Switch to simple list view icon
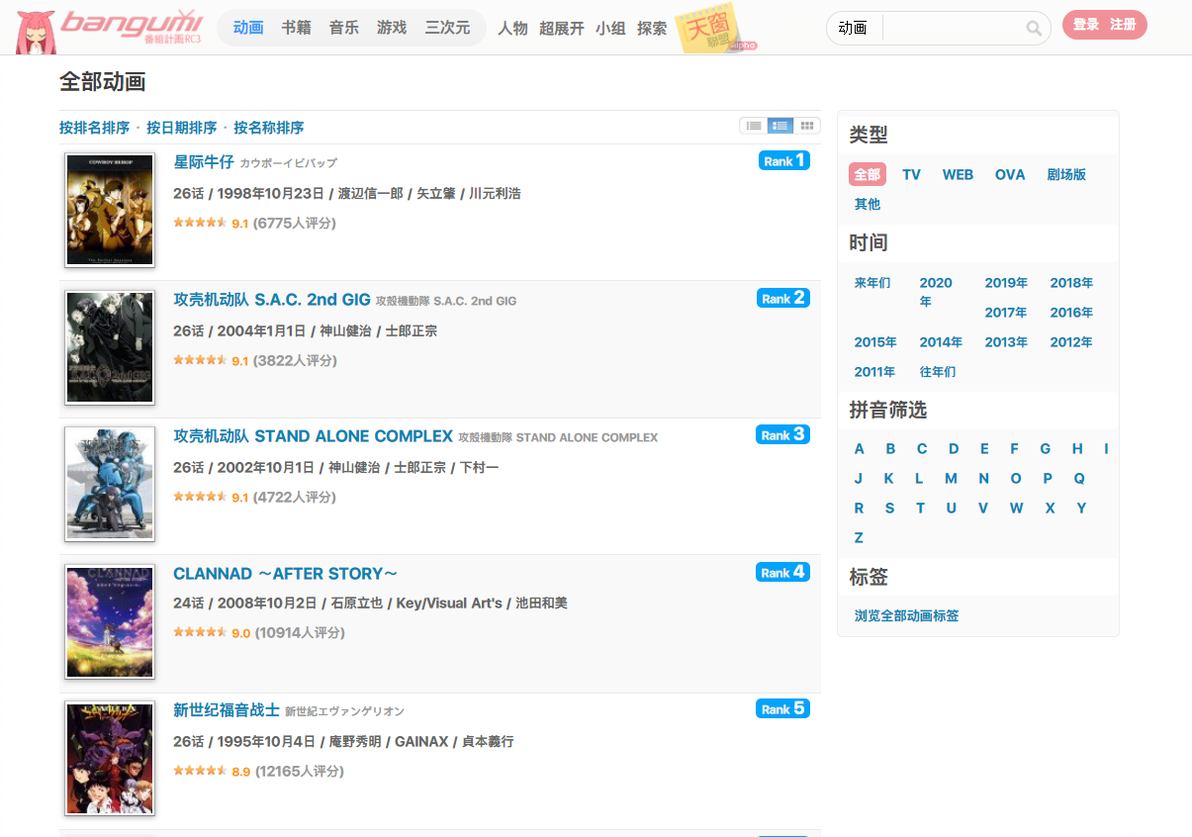Screen dimensions: 1192x837 tap(753, 125)
